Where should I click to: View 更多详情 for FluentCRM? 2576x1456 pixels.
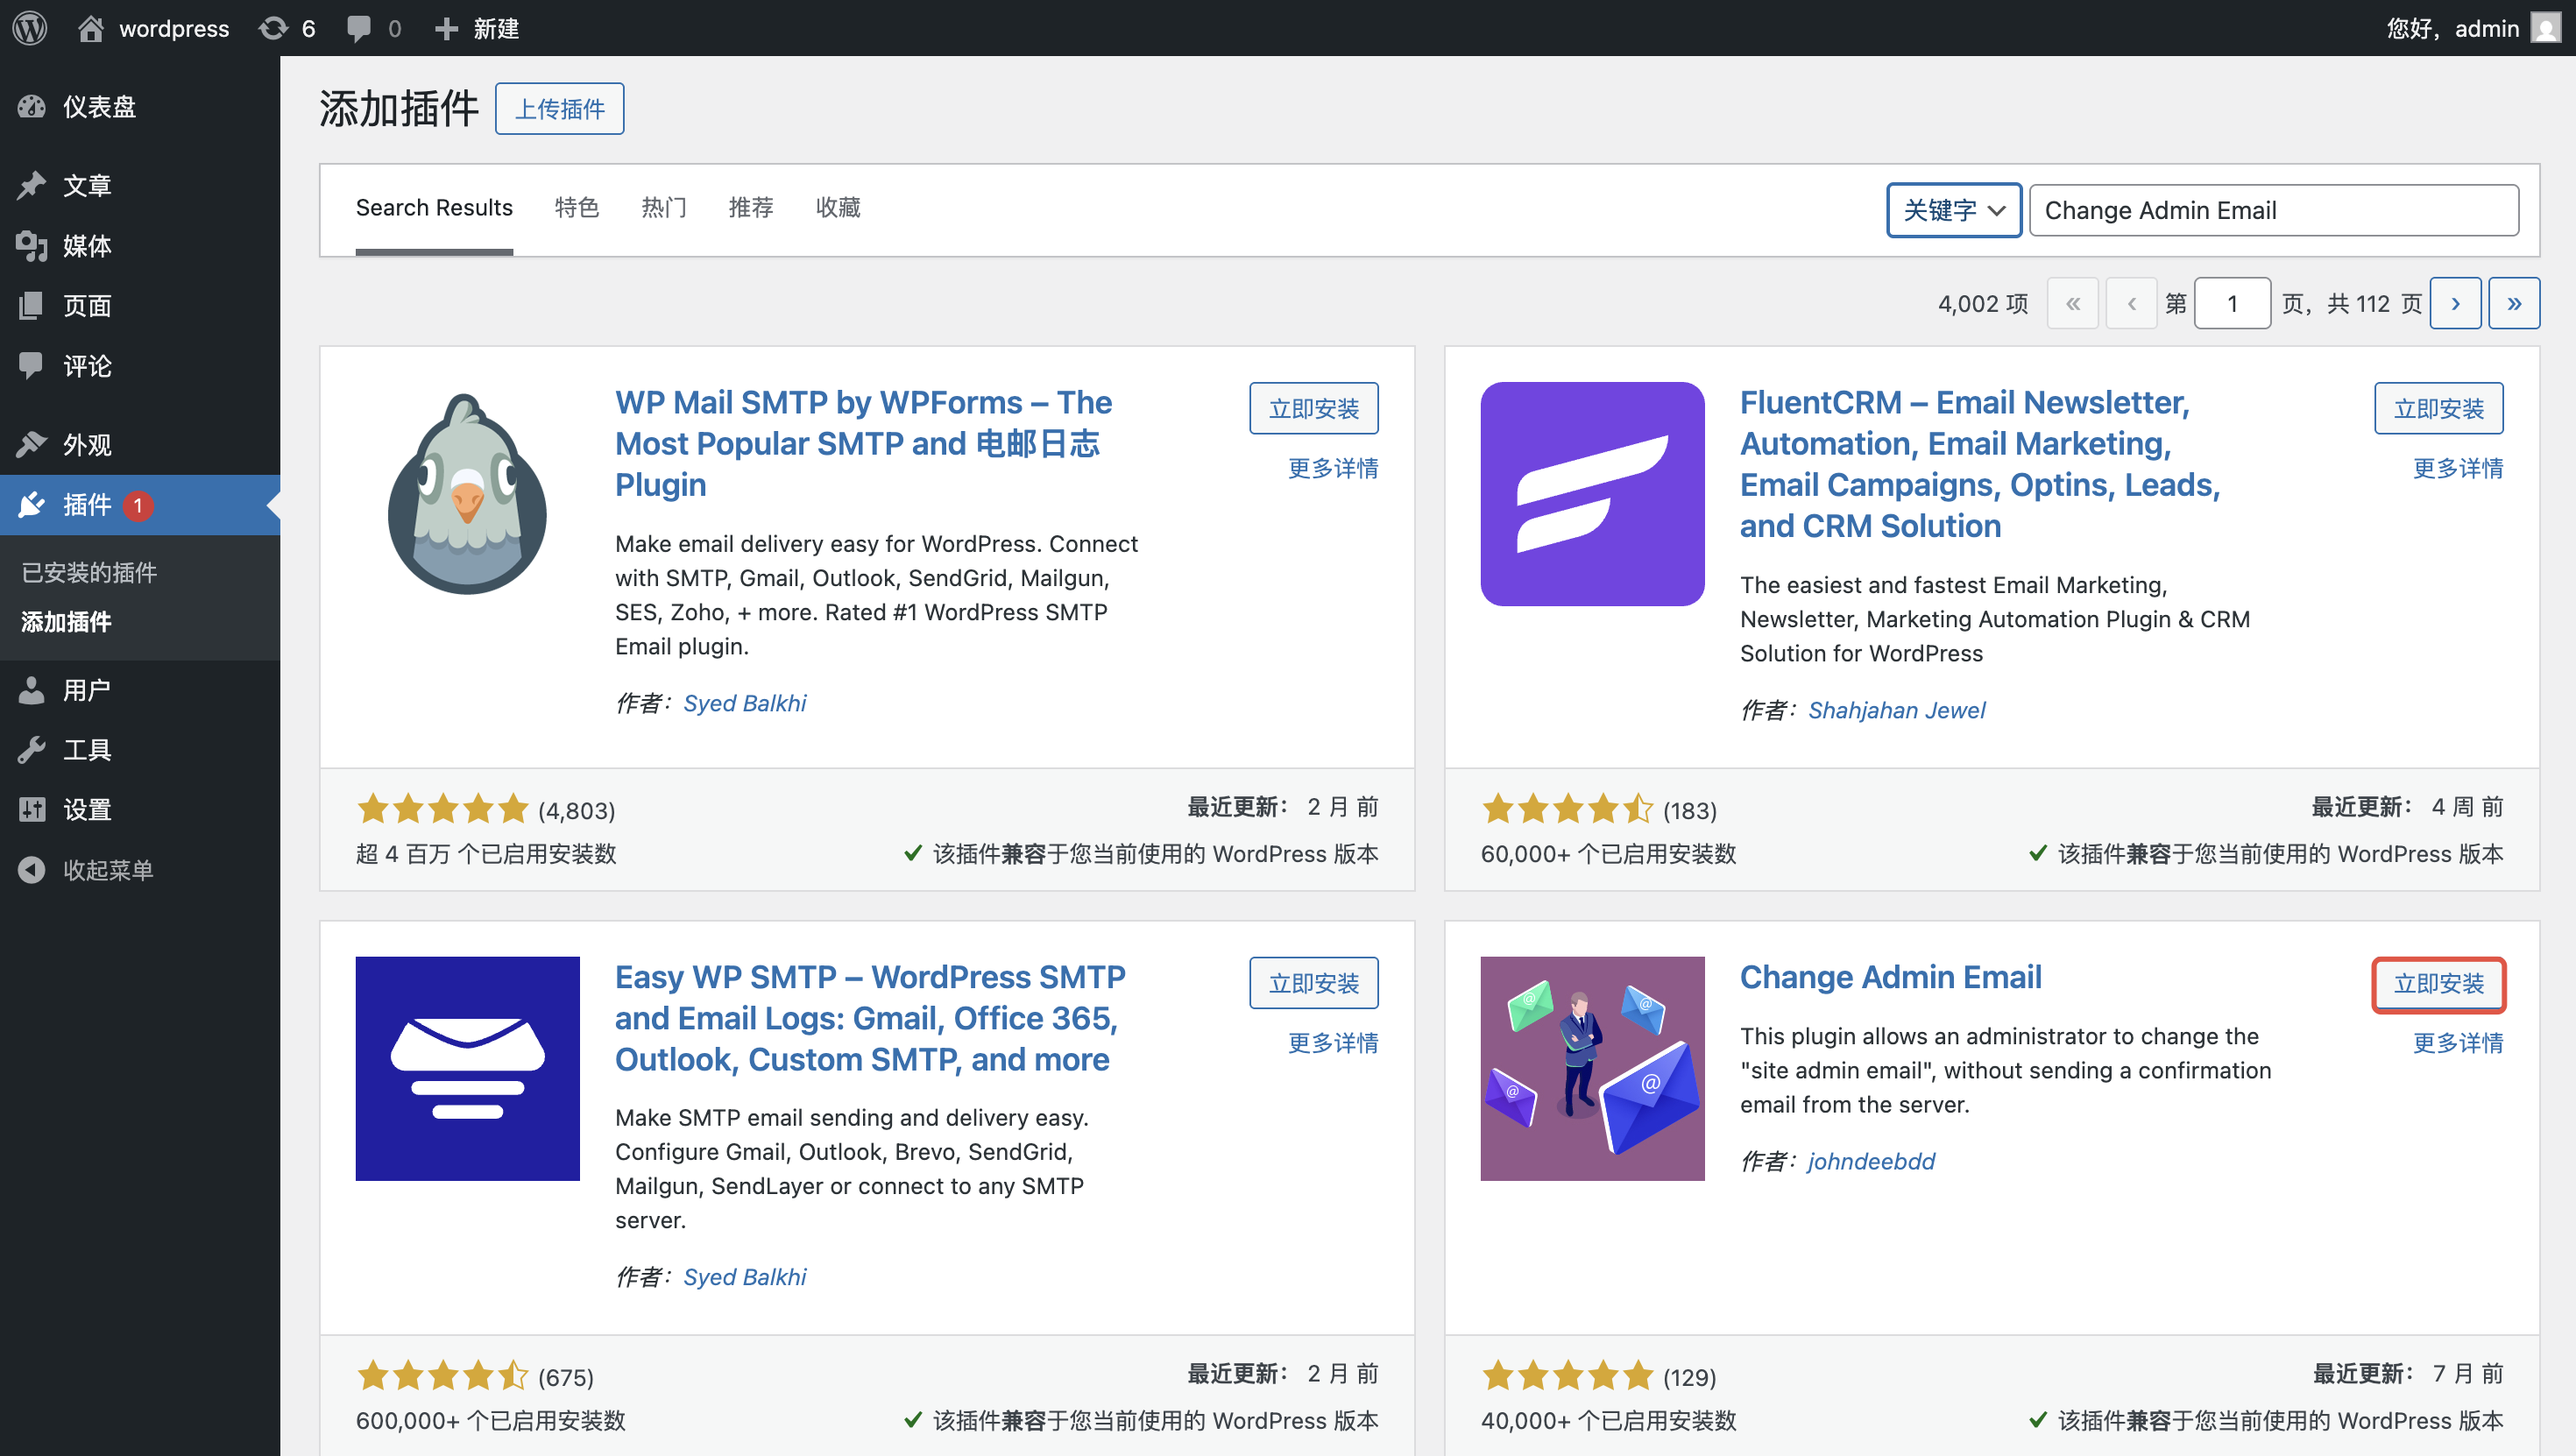click(2458, 468)
